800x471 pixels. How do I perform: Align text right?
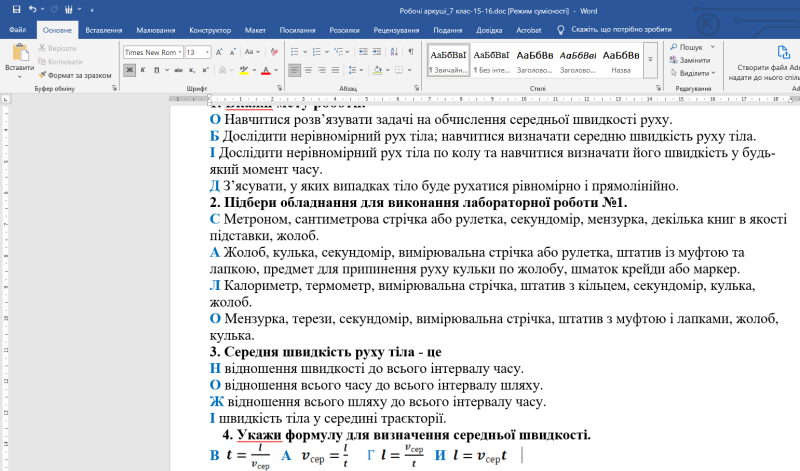point(321,70)
